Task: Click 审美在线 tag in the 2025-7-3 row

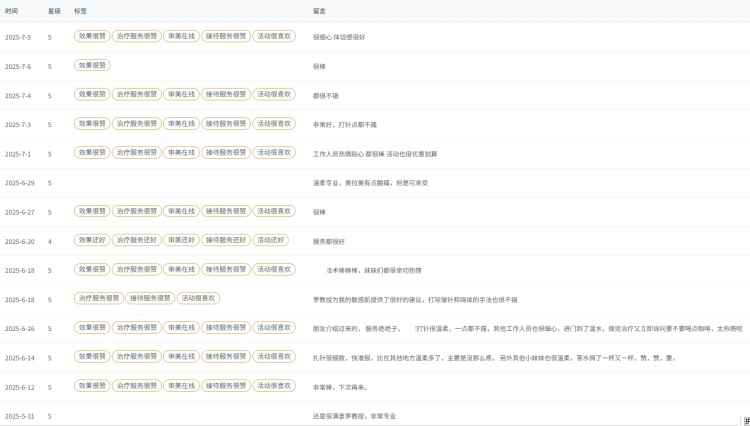Action: (181, 123)
